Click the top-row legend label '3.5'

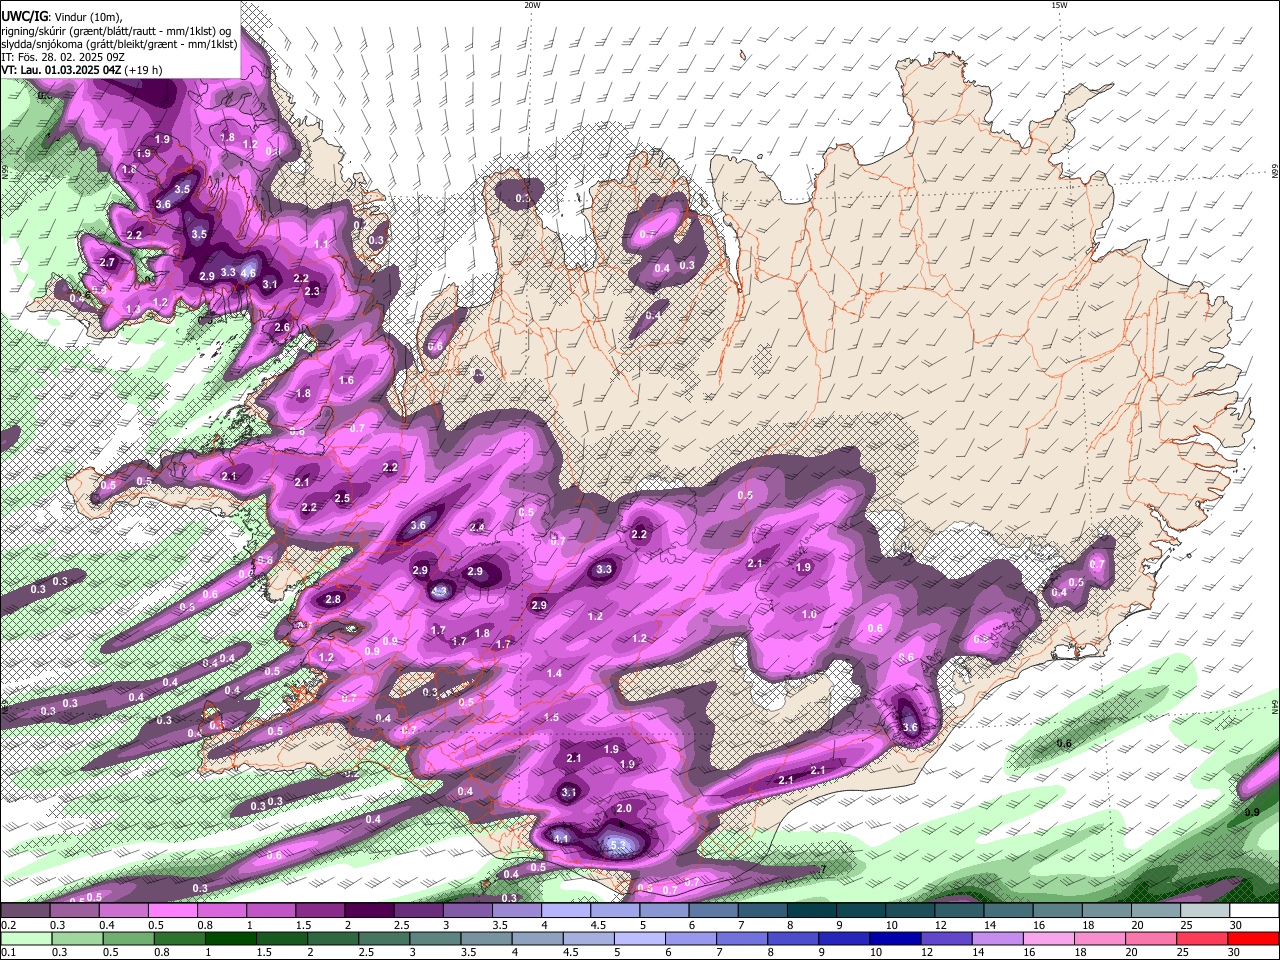pos(500,925)
